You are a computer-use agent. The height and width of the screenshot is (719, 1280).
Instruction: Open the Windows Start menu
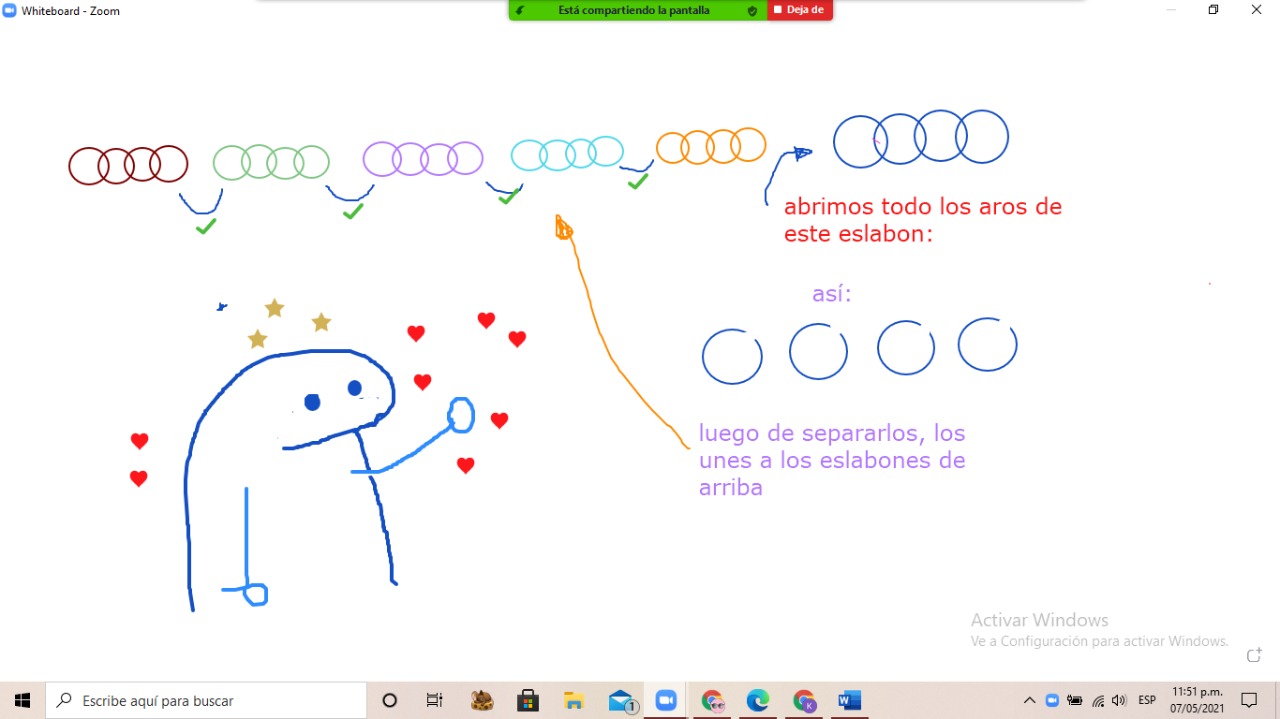pos(22,701)
